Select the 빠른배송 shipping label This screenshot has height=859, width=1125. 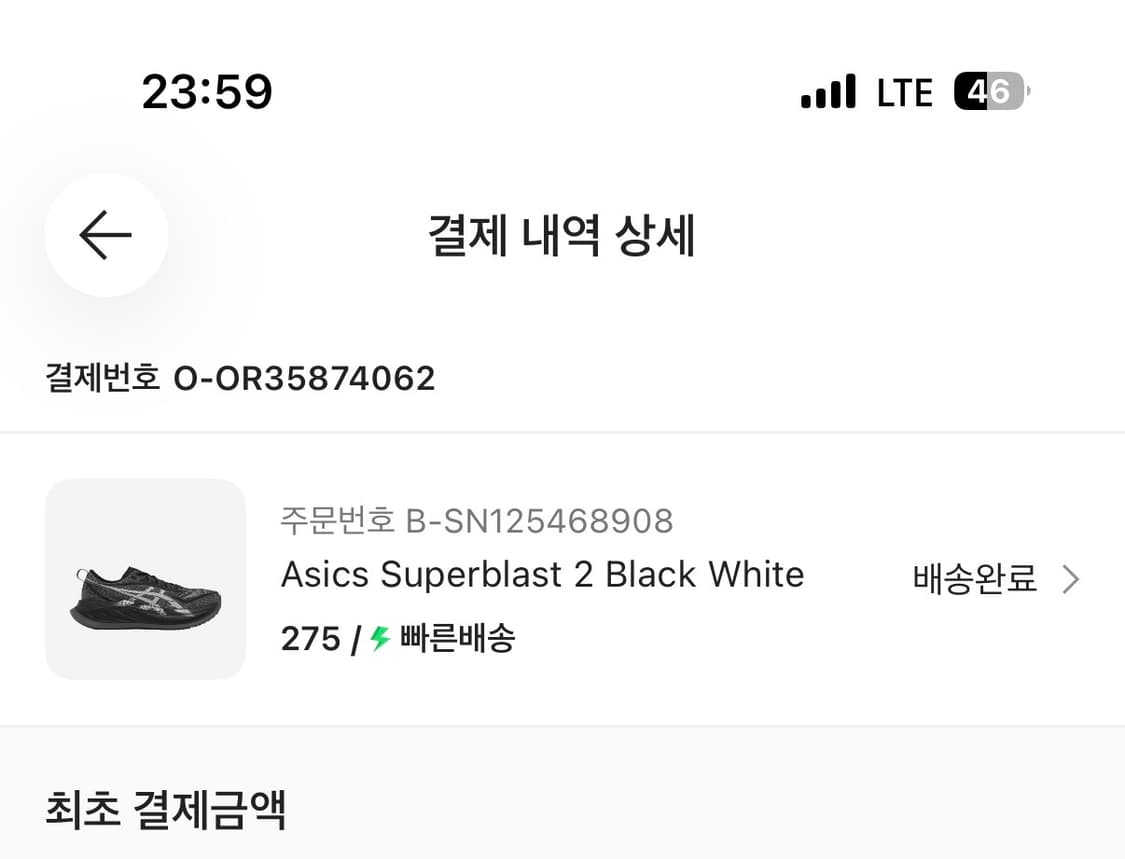pyautogui.click(x=458, y=637)
